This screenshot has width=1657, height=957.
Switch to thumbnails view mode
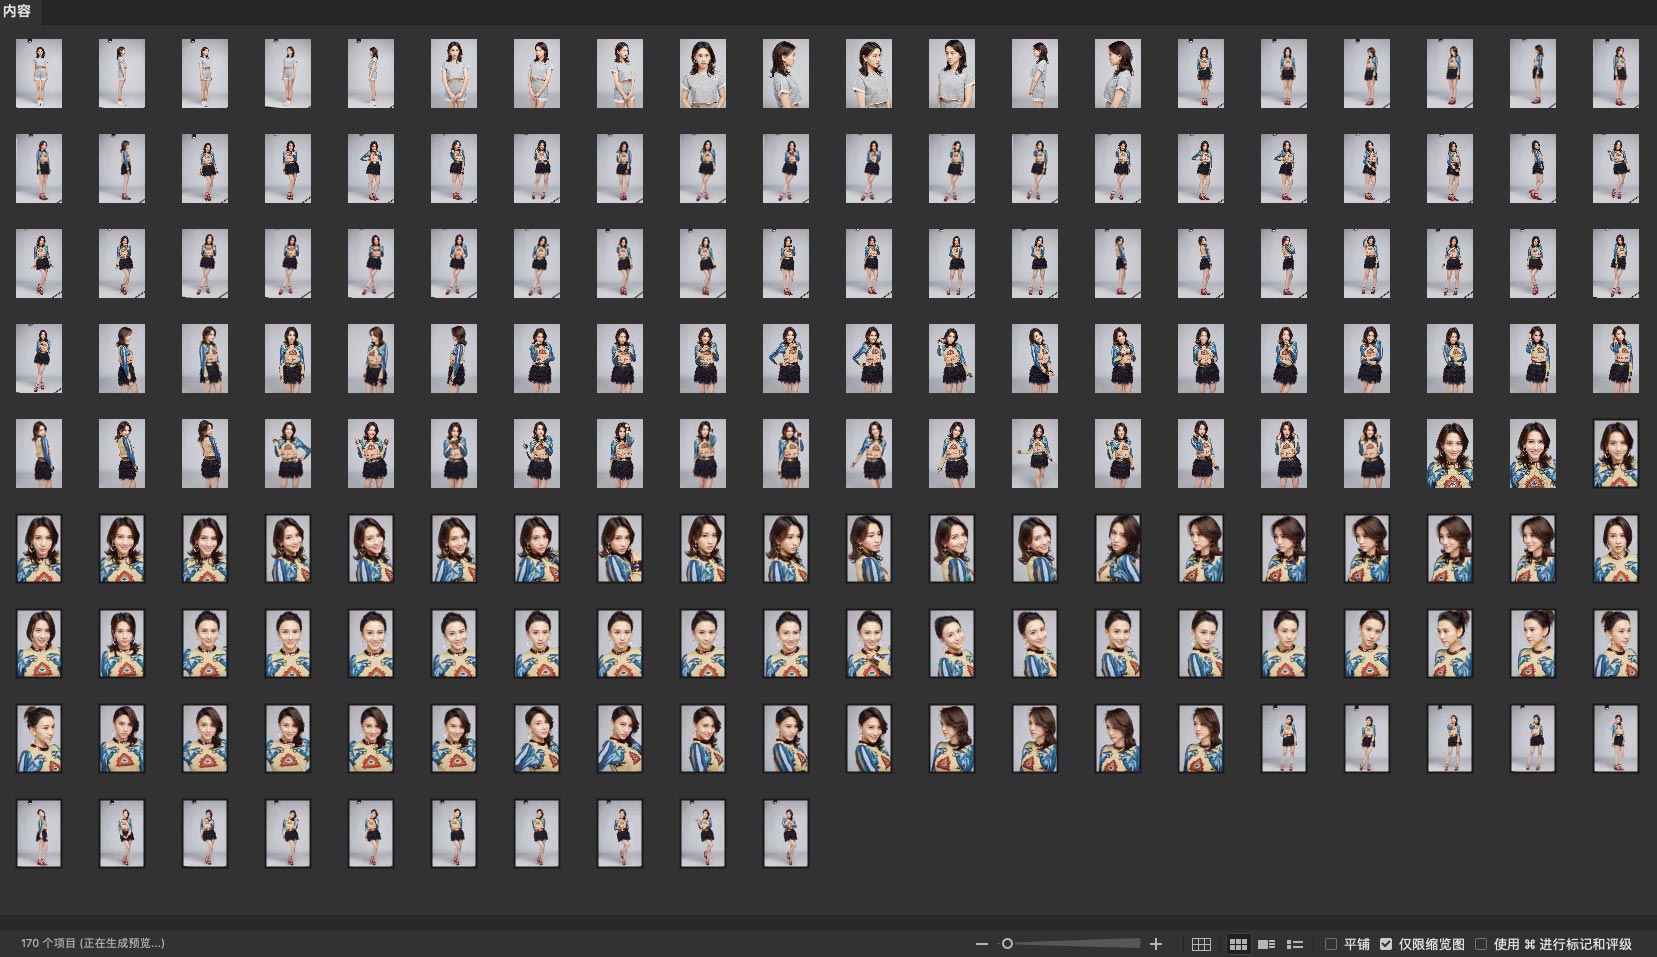coord(1238,944)
